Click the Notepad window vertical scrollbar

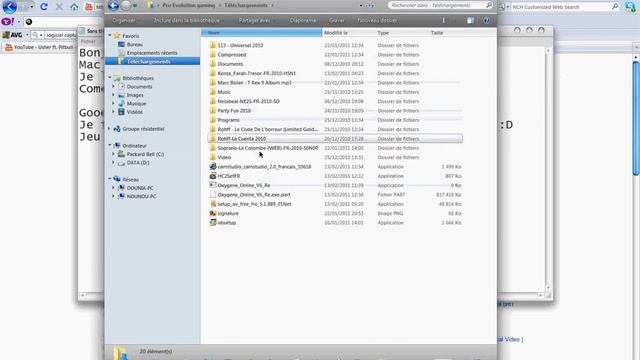[548, 169]
